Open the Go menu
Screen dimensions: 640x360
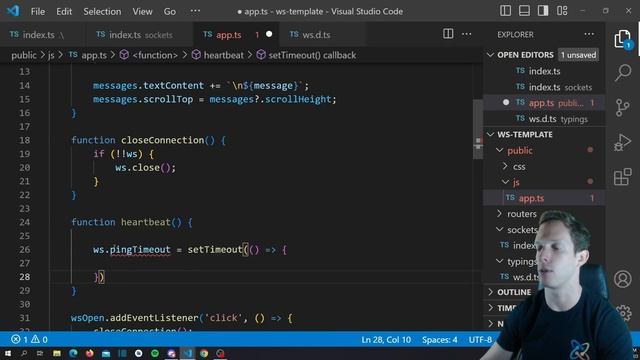[170, 11]
